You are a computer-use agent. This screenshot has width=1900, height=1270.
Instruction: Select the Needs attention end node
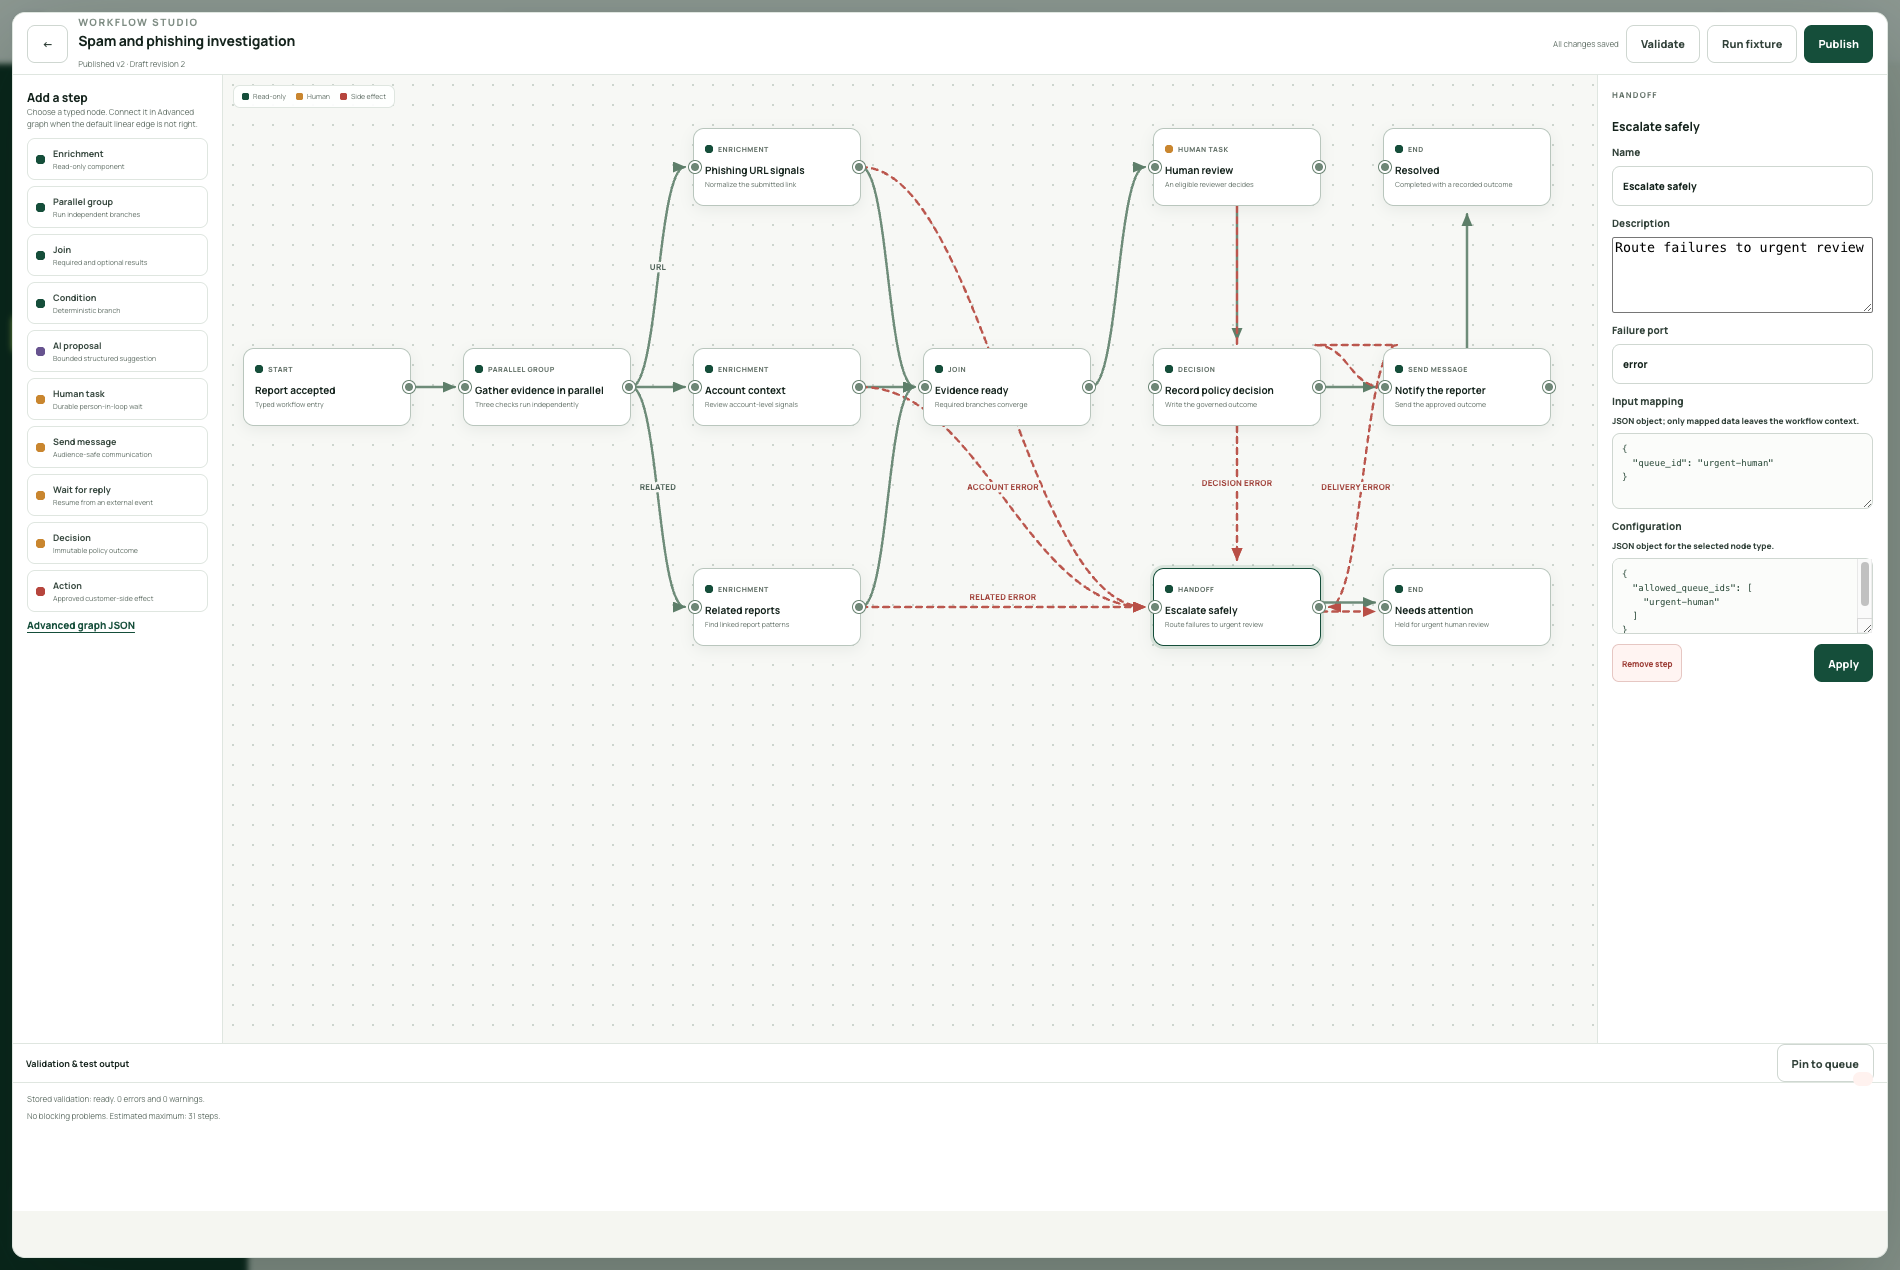point(1467,607)
